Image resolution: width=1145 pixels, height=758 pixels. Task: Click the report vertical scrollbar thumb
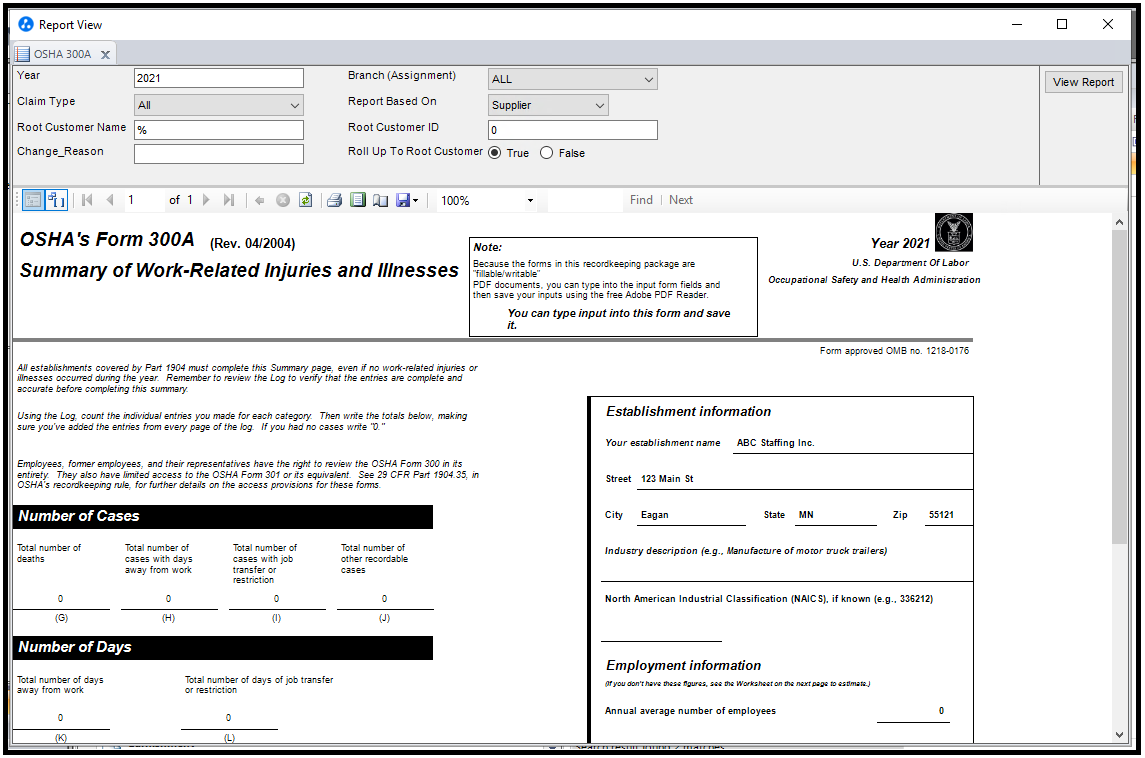click(x=1119, y=386)
